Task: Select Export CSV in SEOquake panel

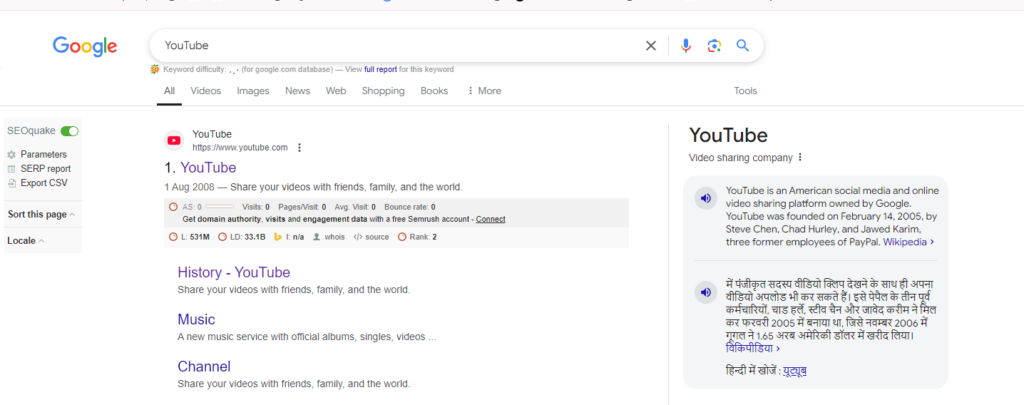Action: (44, 184)
